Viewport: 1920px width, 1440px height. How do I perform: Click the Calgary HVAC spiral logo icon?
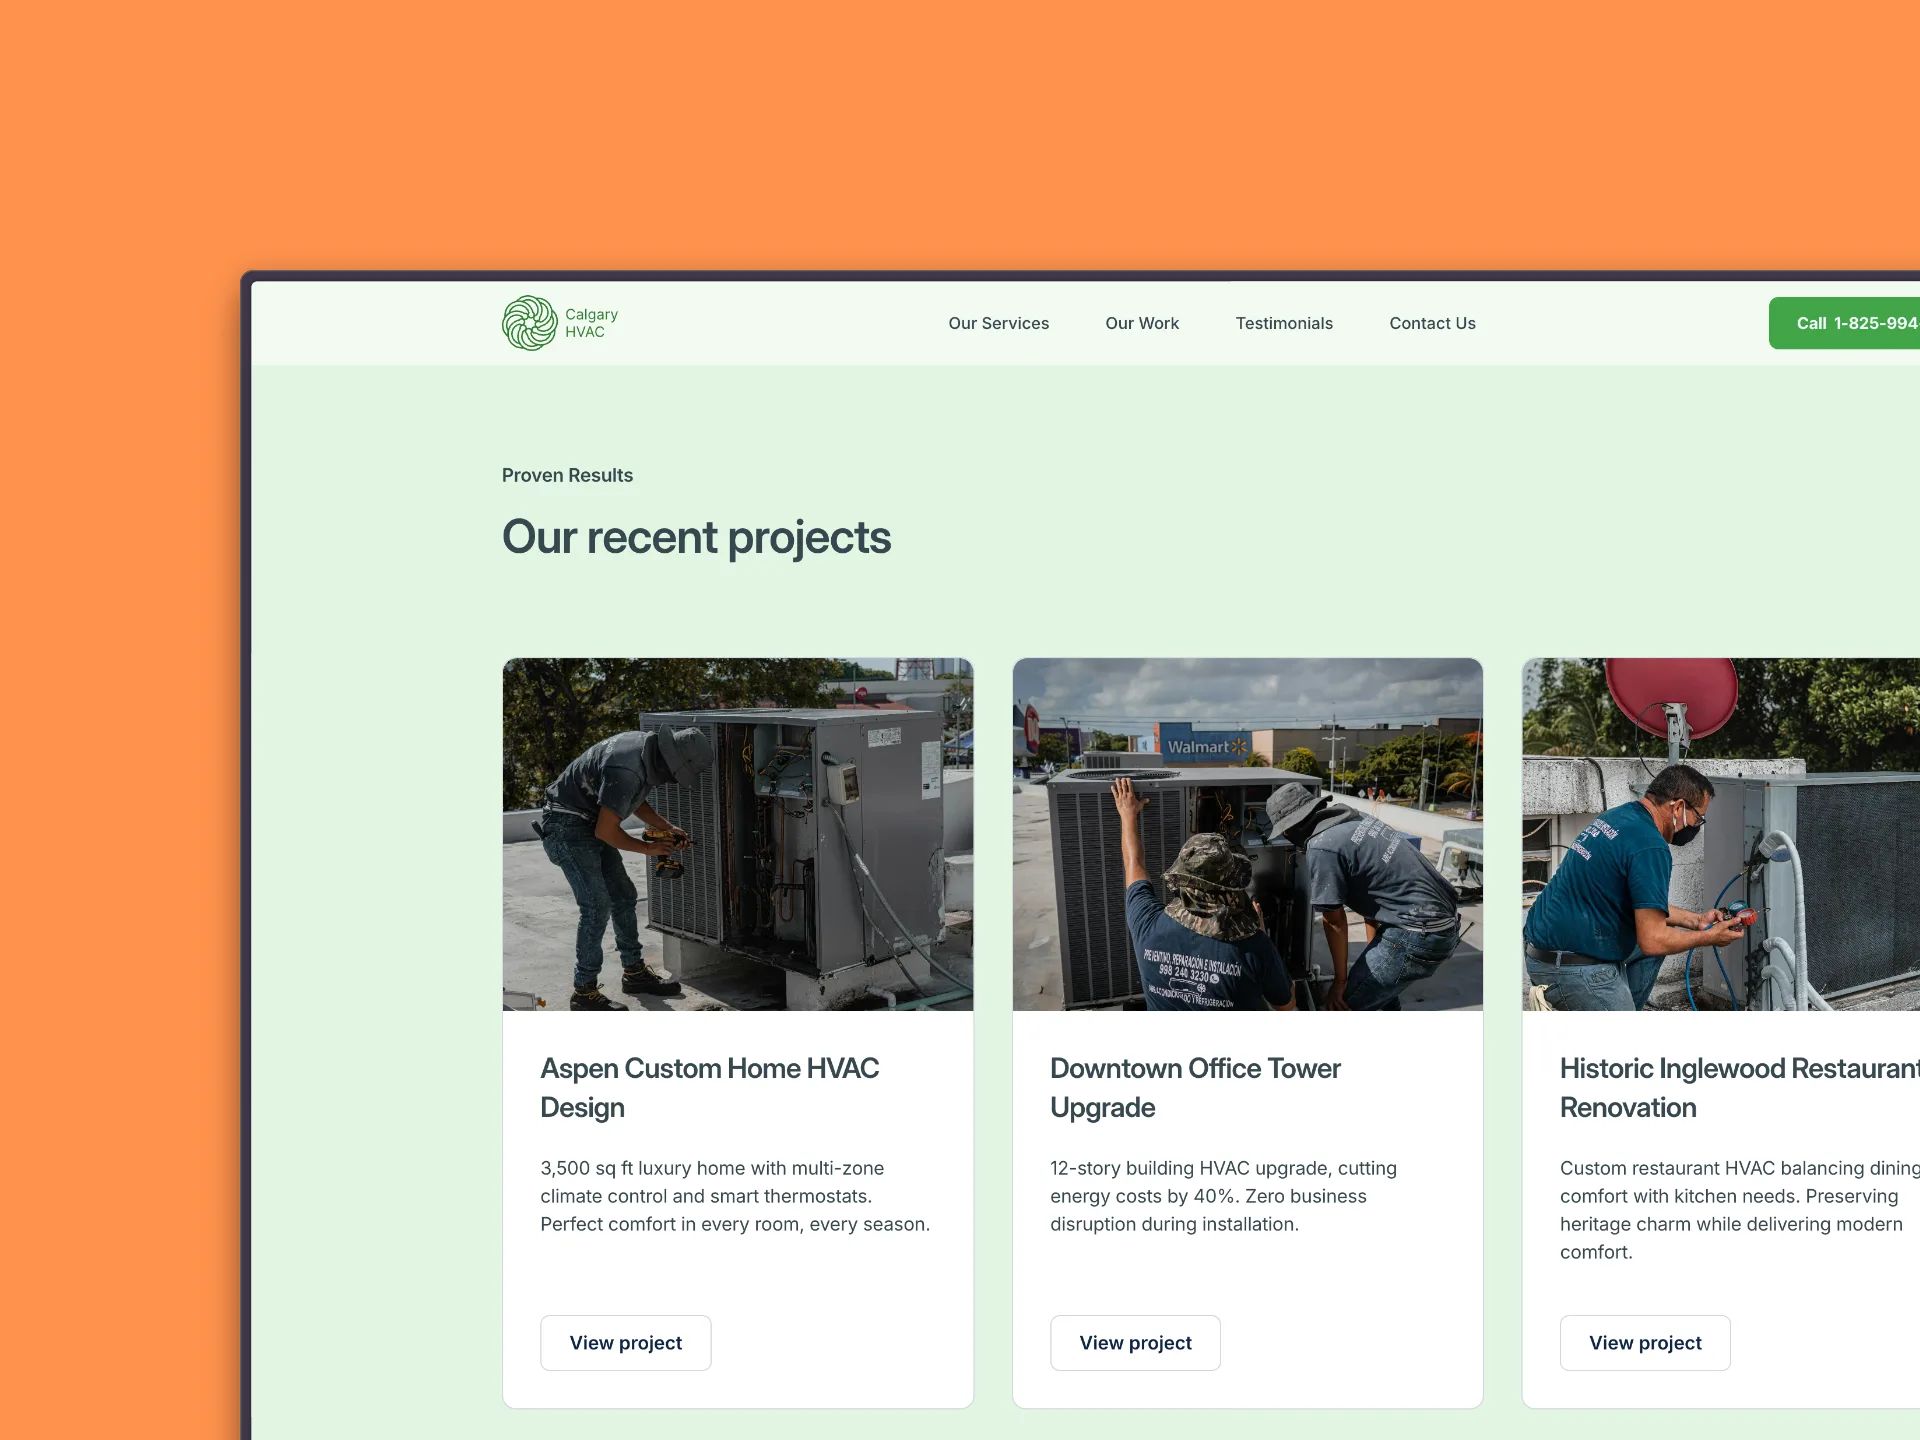[530, 322]
